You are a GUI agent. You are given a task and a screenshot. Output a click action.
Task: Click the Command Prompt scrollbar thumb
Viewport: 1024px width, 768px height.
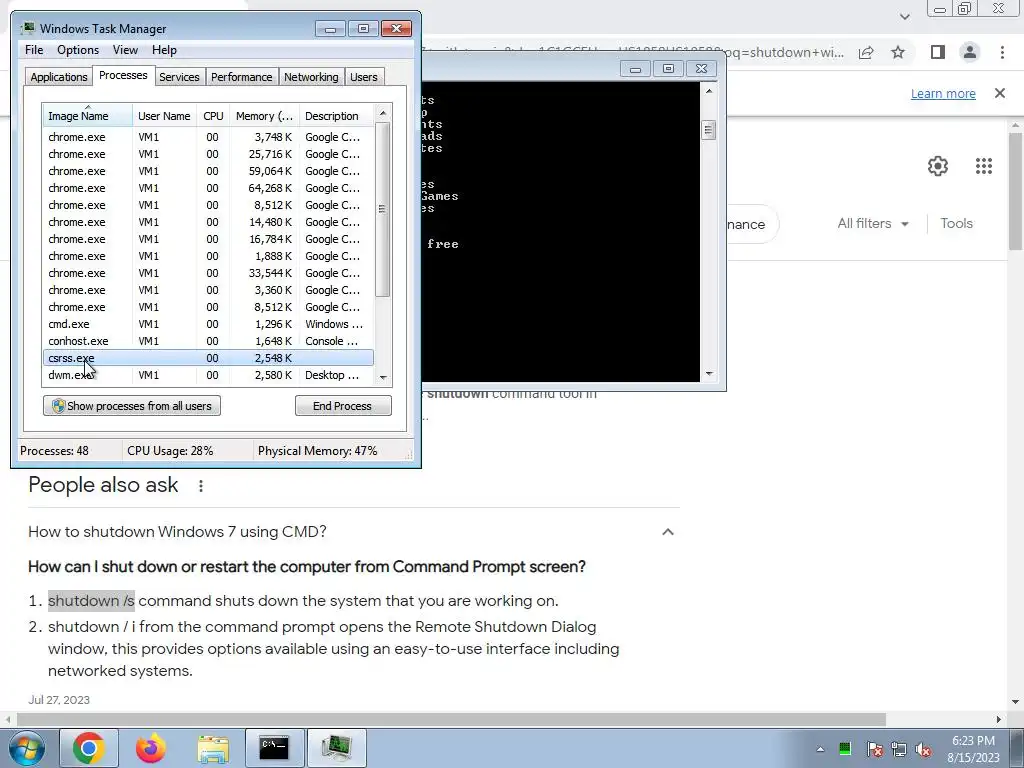pyautogui.click(x=709, y=130)
